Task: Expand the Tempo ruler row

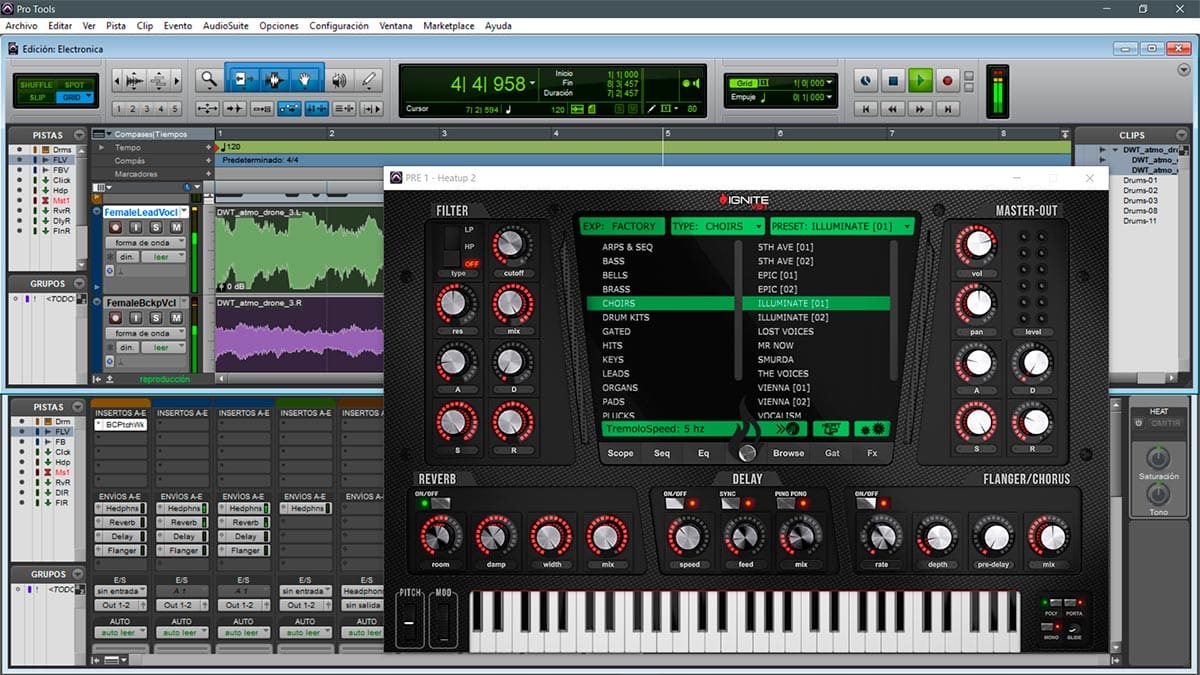Action: click(x=99, y=147)
